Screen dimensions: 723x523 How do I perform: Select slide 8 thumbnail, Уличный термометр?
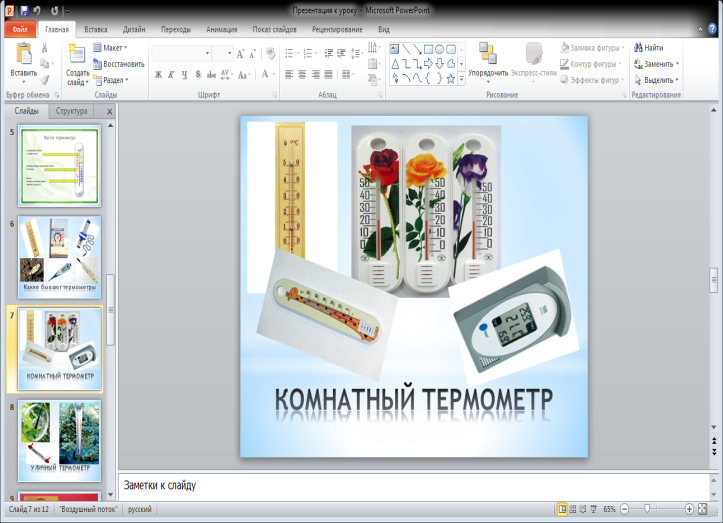pyautogui.click(x=59, y=441)
